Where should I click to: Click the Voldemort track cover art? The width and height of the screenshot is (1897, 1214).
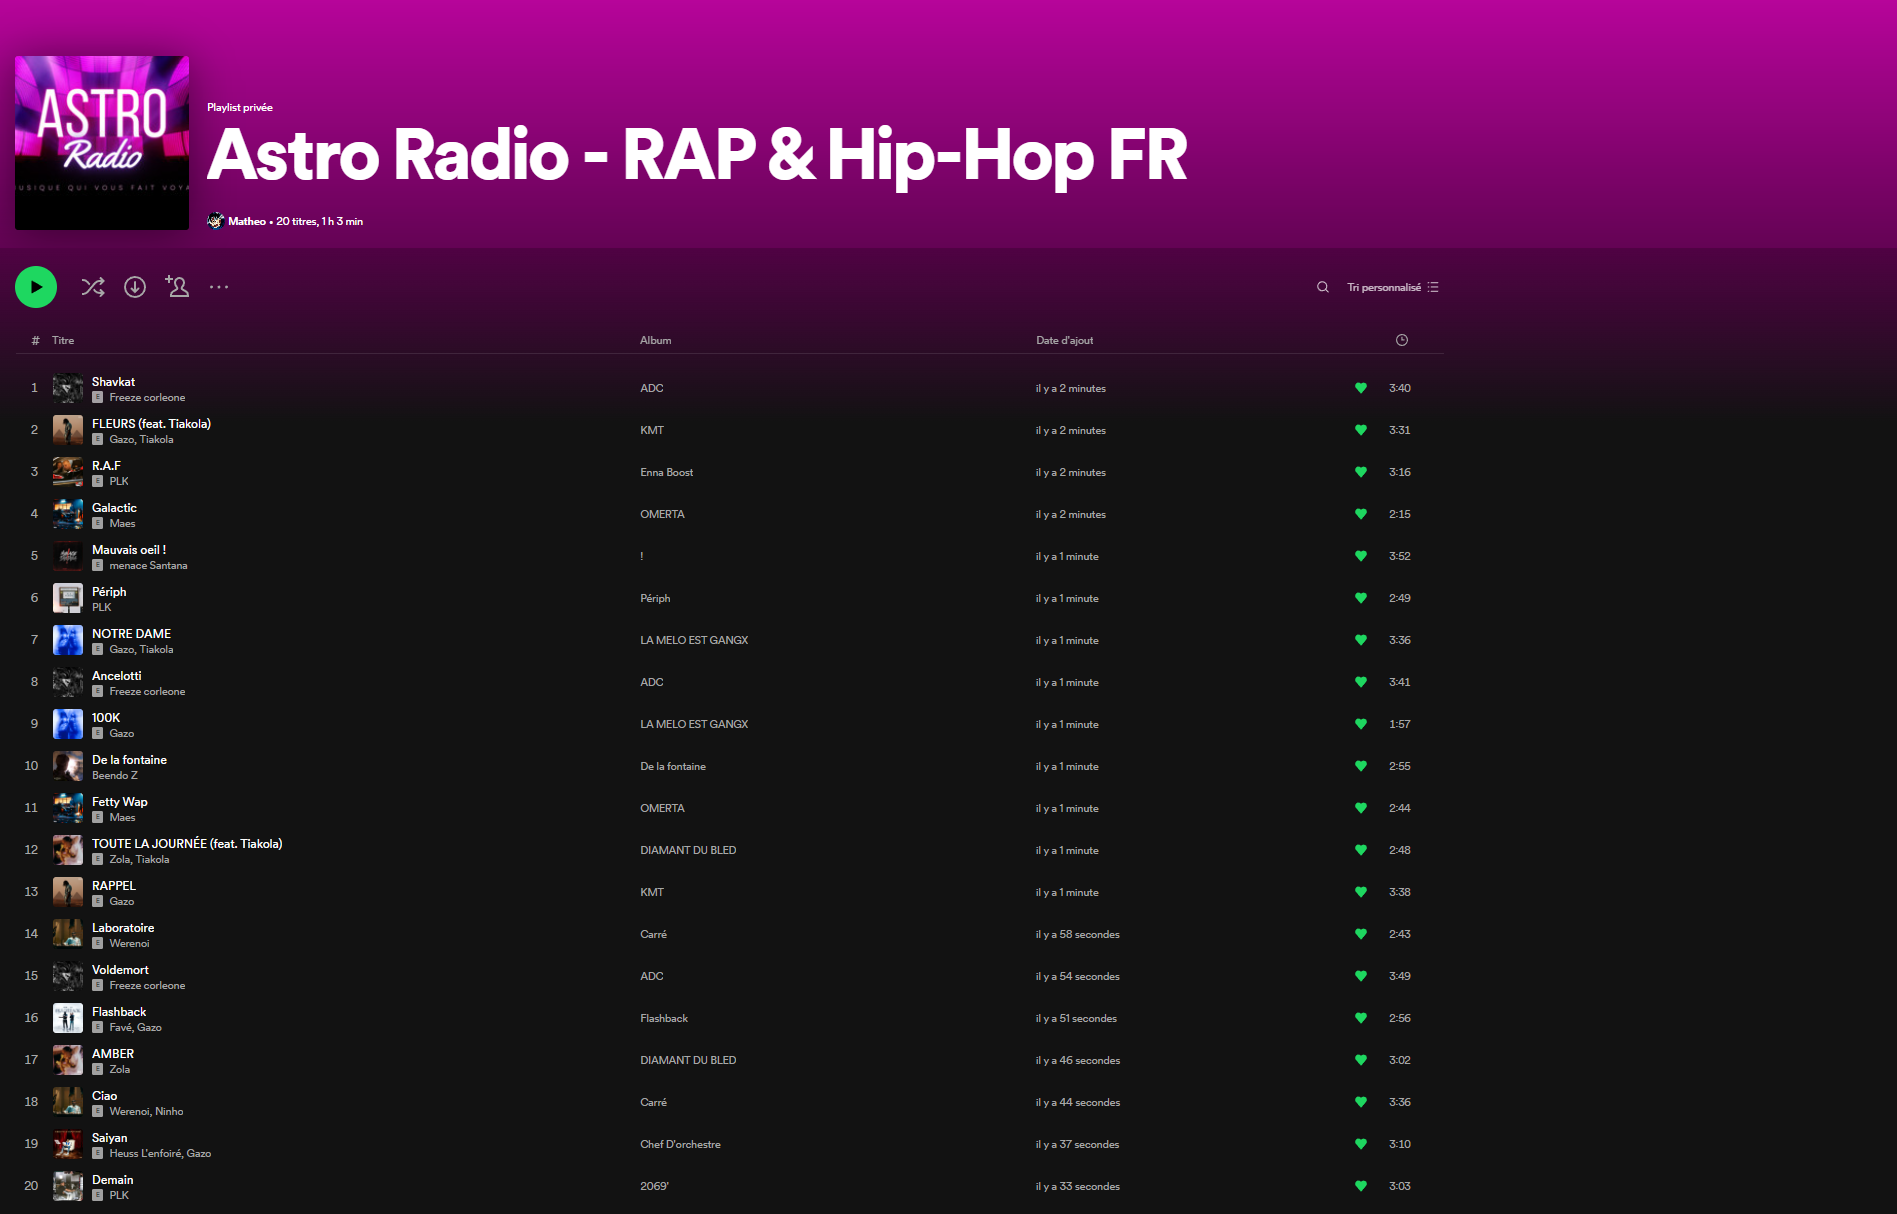pos(68,976)
